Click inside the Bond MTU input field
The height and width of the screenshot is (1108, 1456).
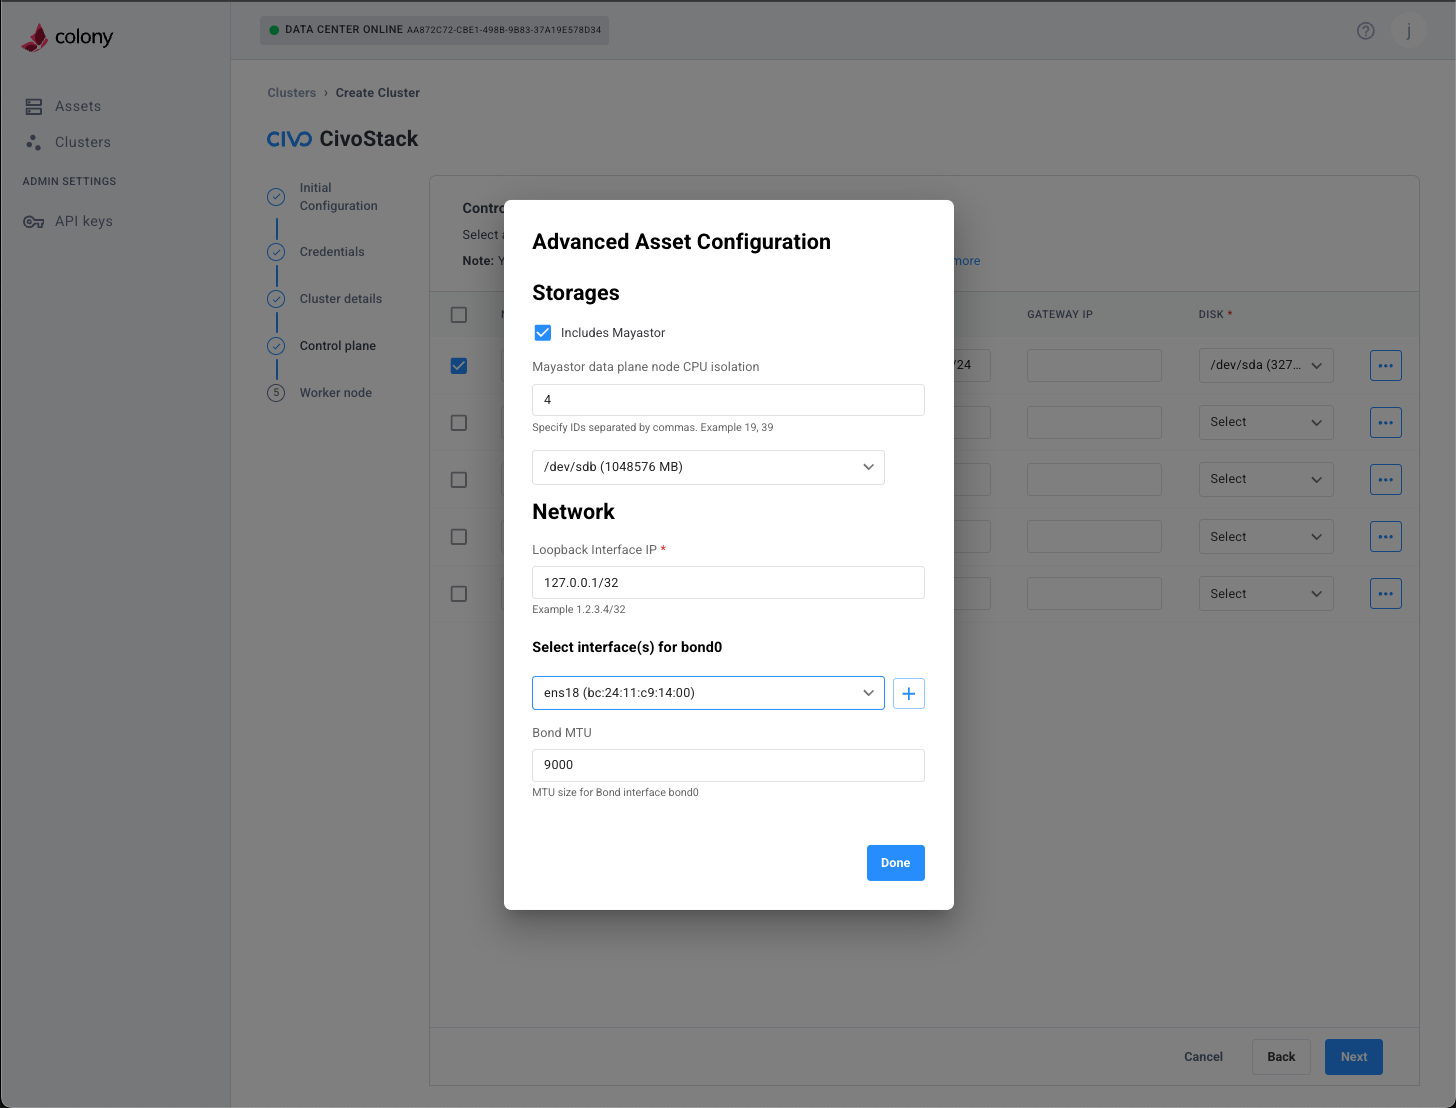(728, 765)
